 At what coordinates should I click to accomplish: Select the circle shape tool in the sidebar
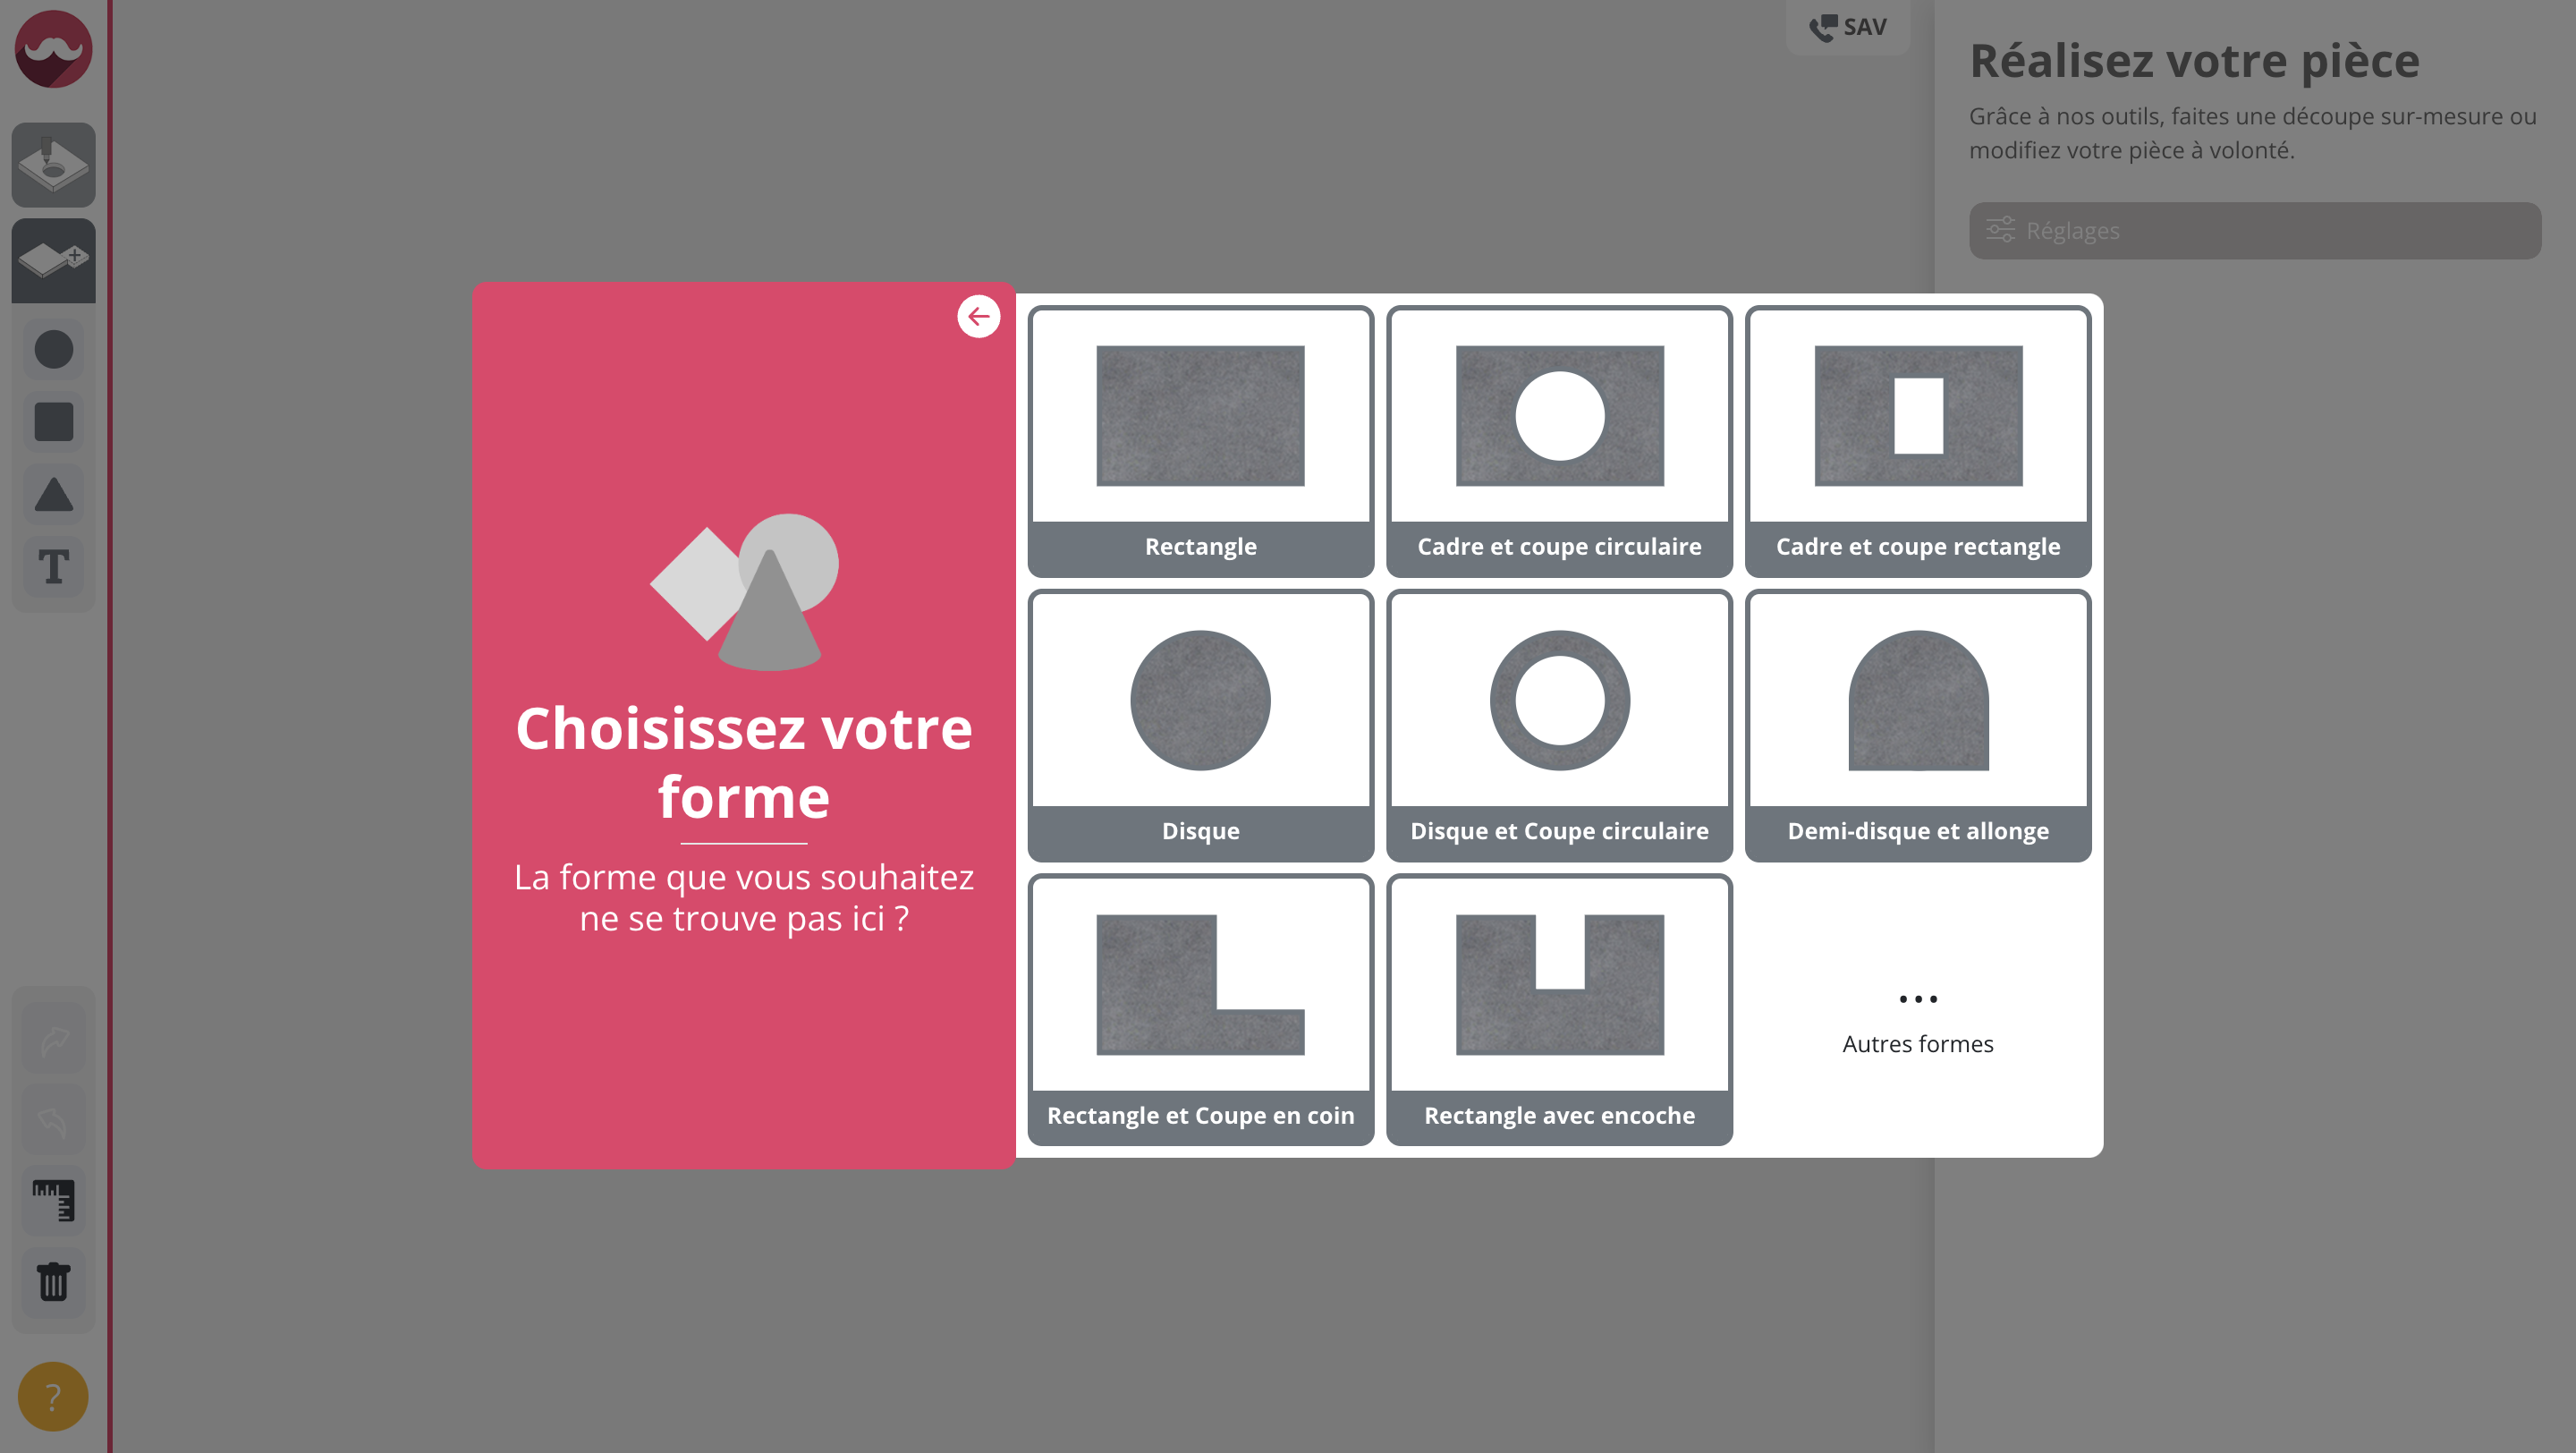pyautogui.click(x=54, y=349)
